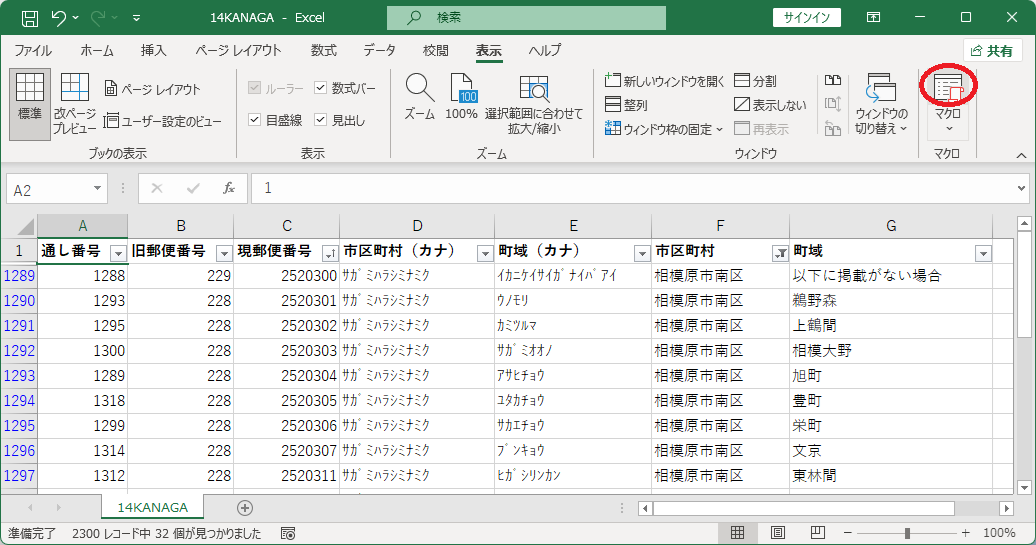
Task: Select ページ レイアウト view button
Action: point(153,89)
